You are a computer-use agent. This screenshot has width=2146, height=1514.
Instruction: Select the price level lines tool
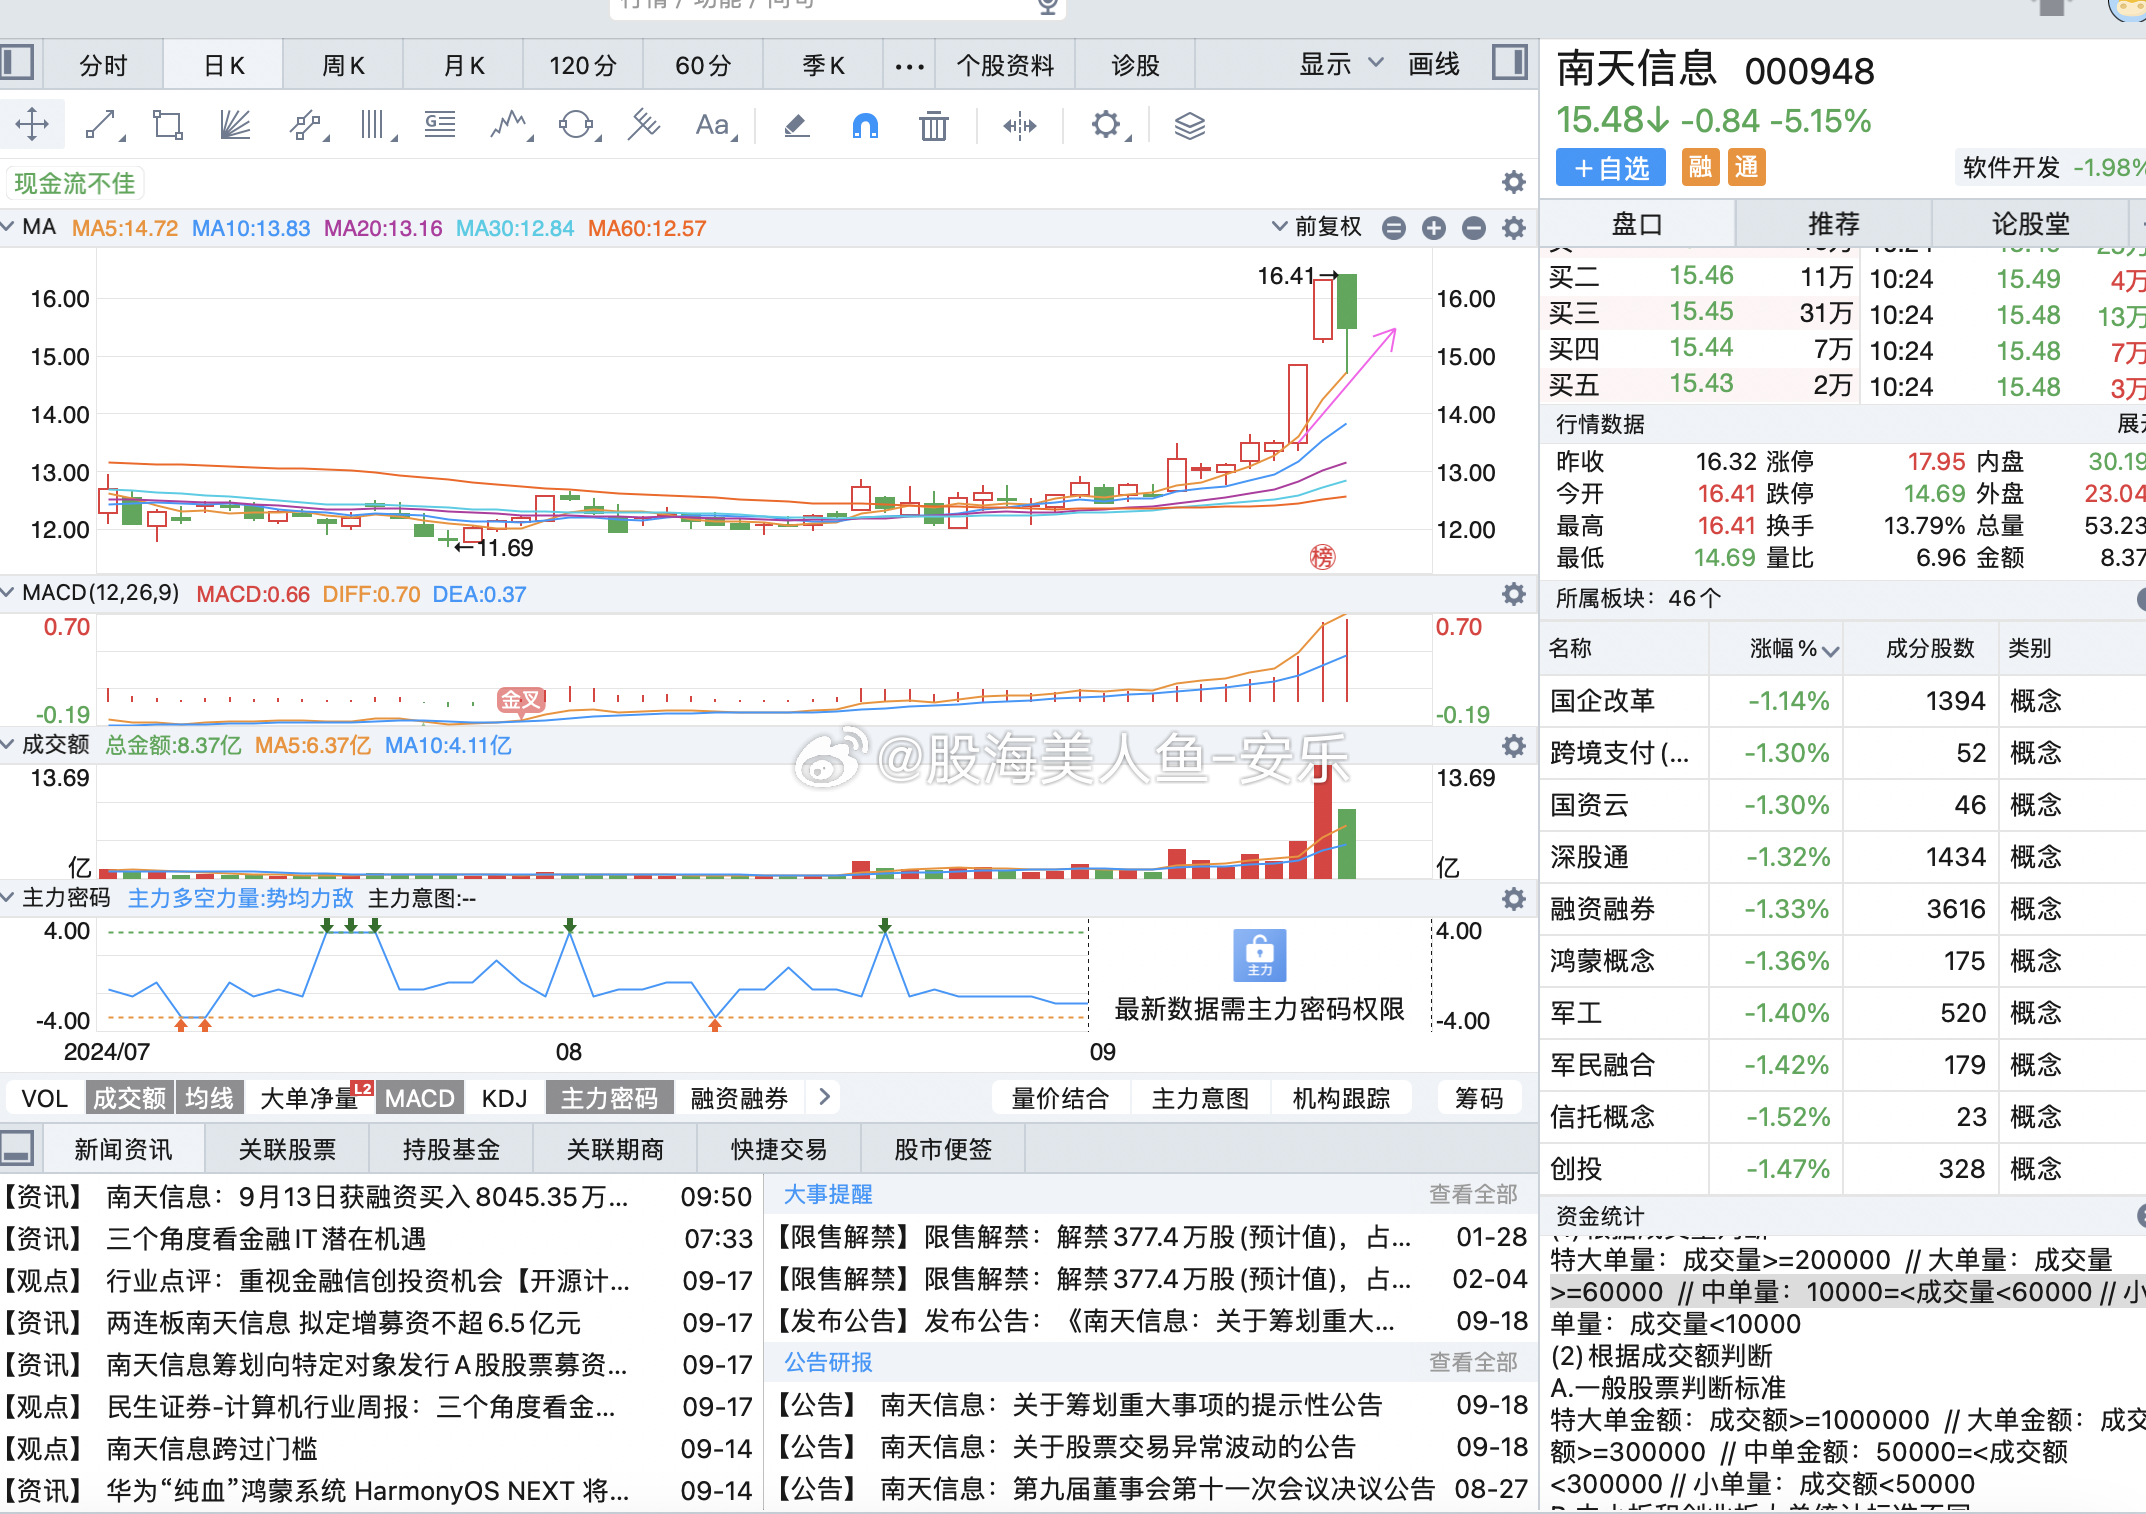coord(440,125)
